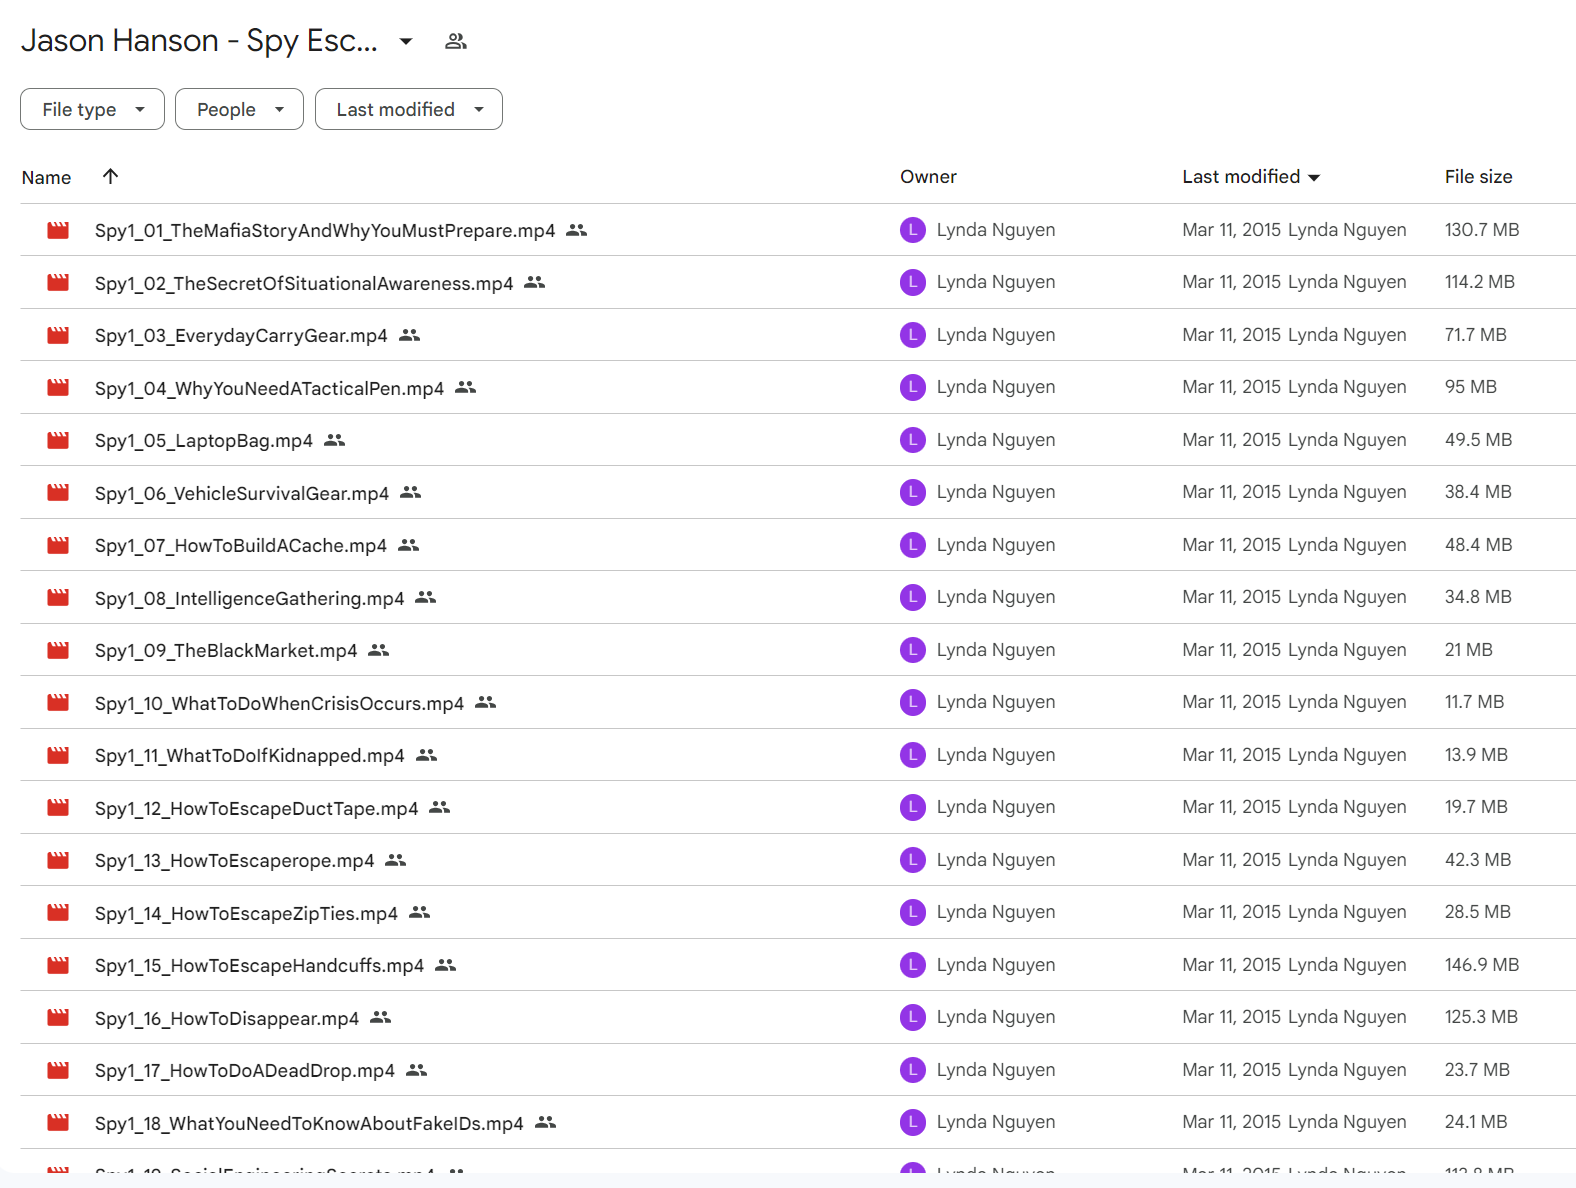
Task: Click video icon for Spy1_05_LaptopBag file
Action: coord(58,441)
